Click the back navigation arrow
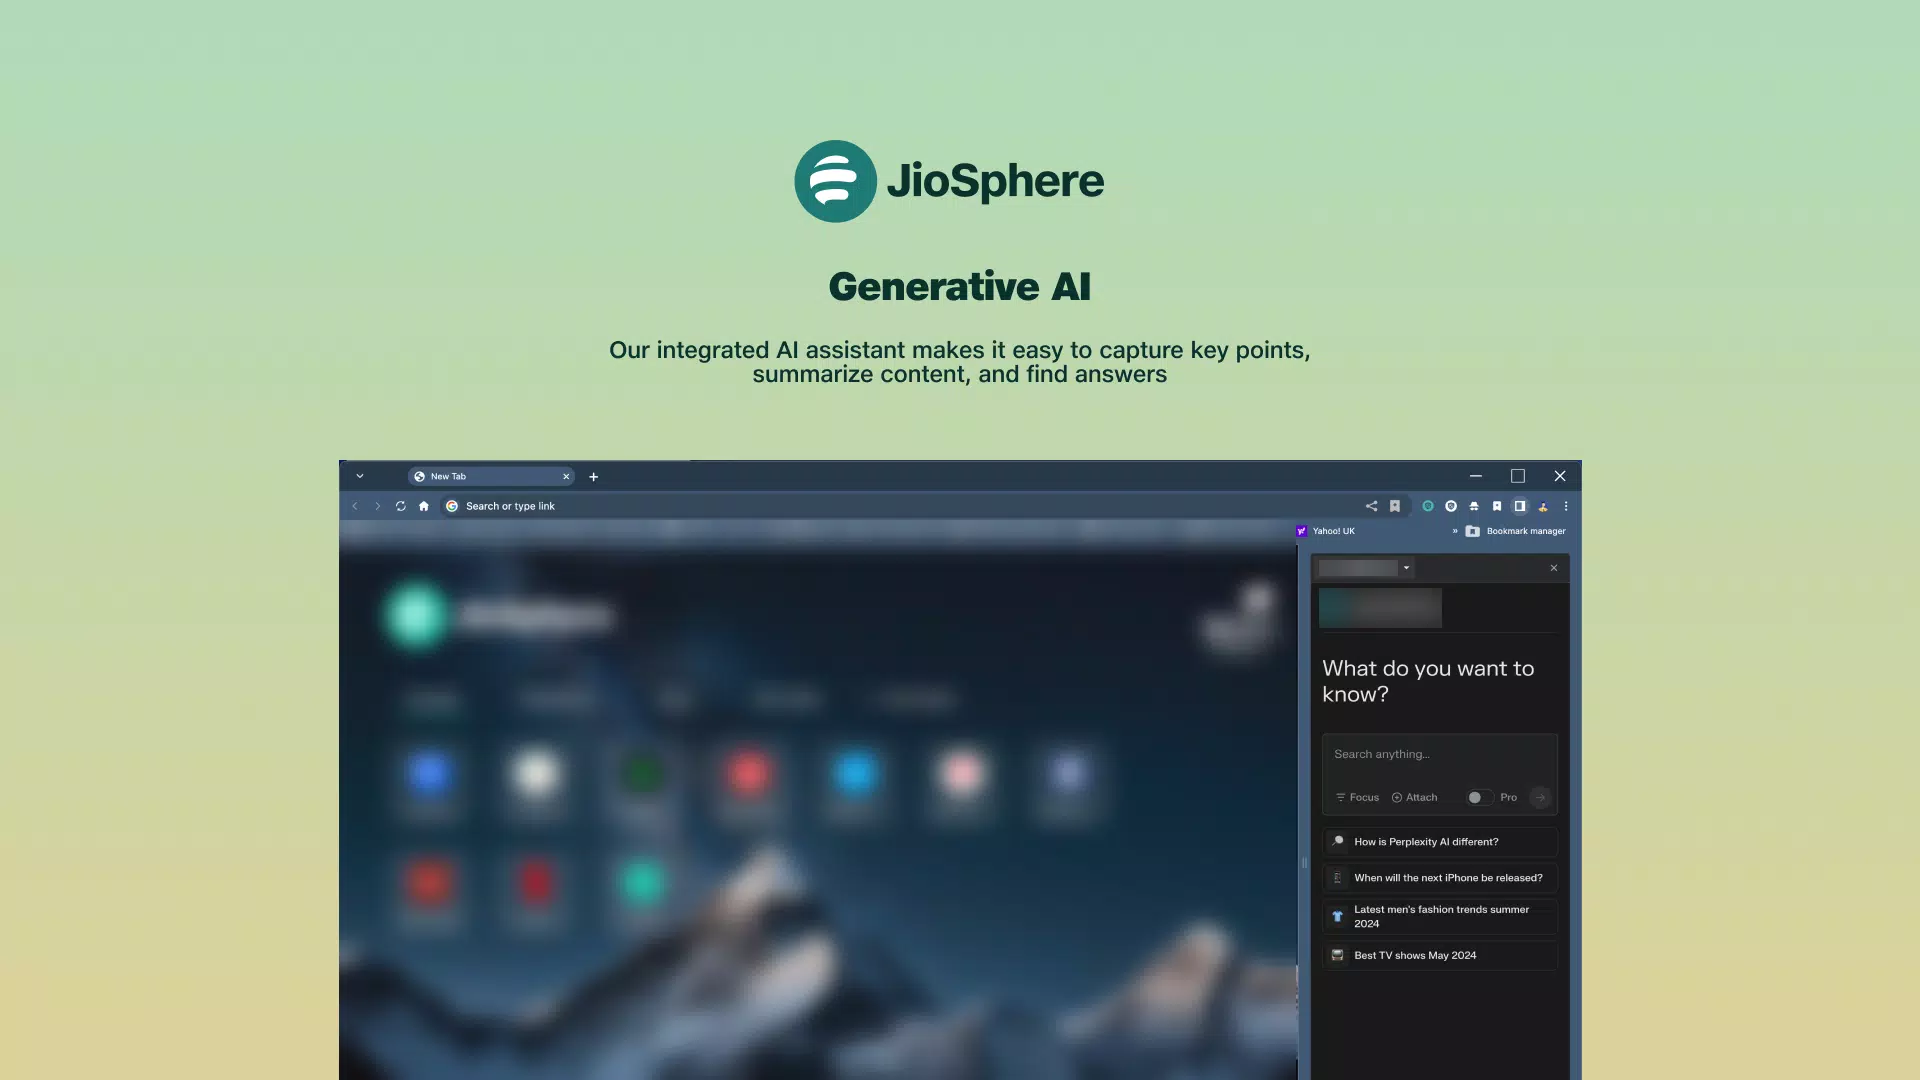 354,506
